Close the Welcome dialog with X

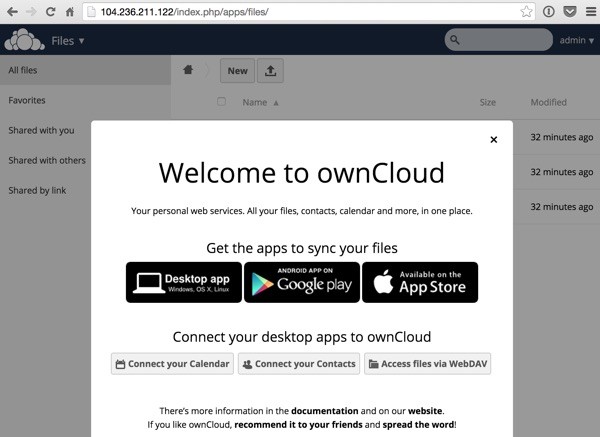(494, 140)
